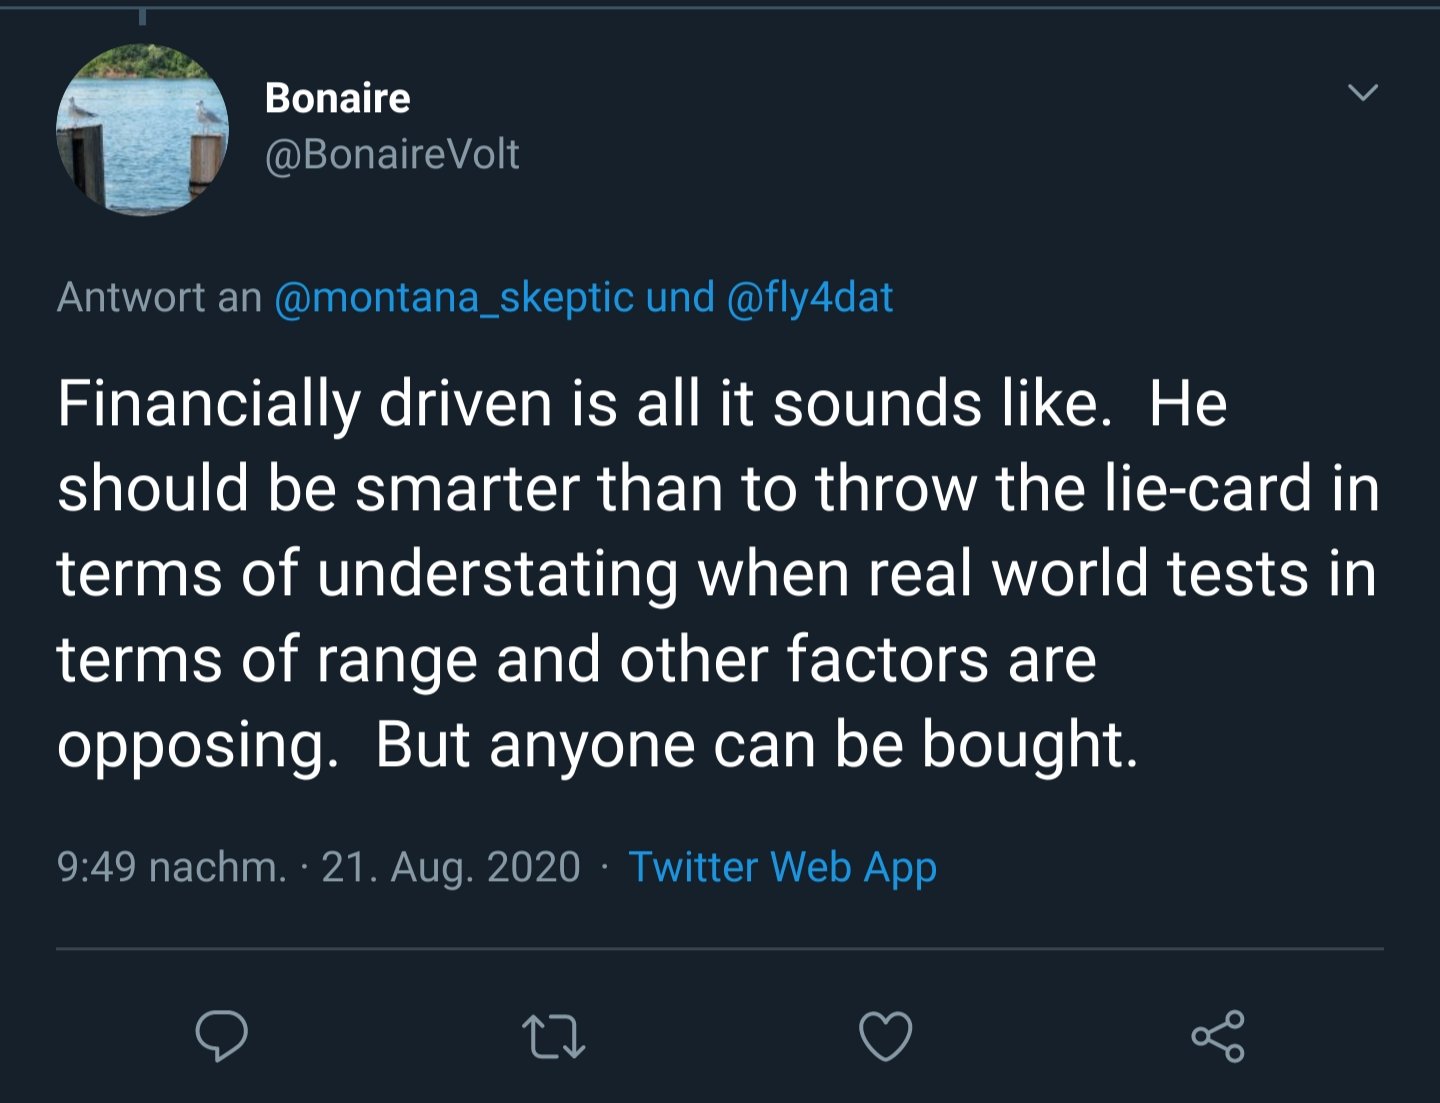This screenshot has width=1440, height=1103.
Task: Click the thread connector line above the avatar
Action: [142, 16]
